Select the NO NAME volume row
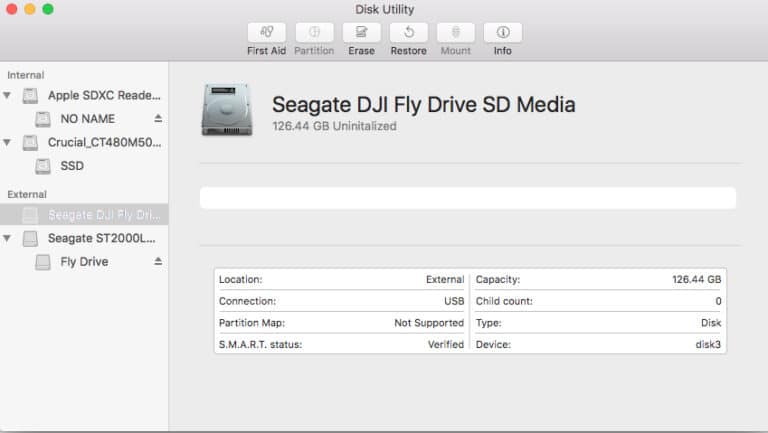This screenshot has width=768, height=433. click(84, 119)
